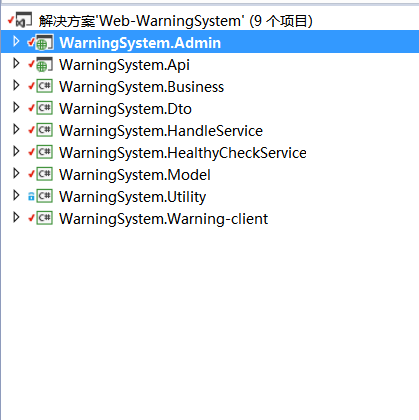Click the C# icon of WarningSystem.Model
Viewport: 419px width, 420px height.
click(44, 174)
